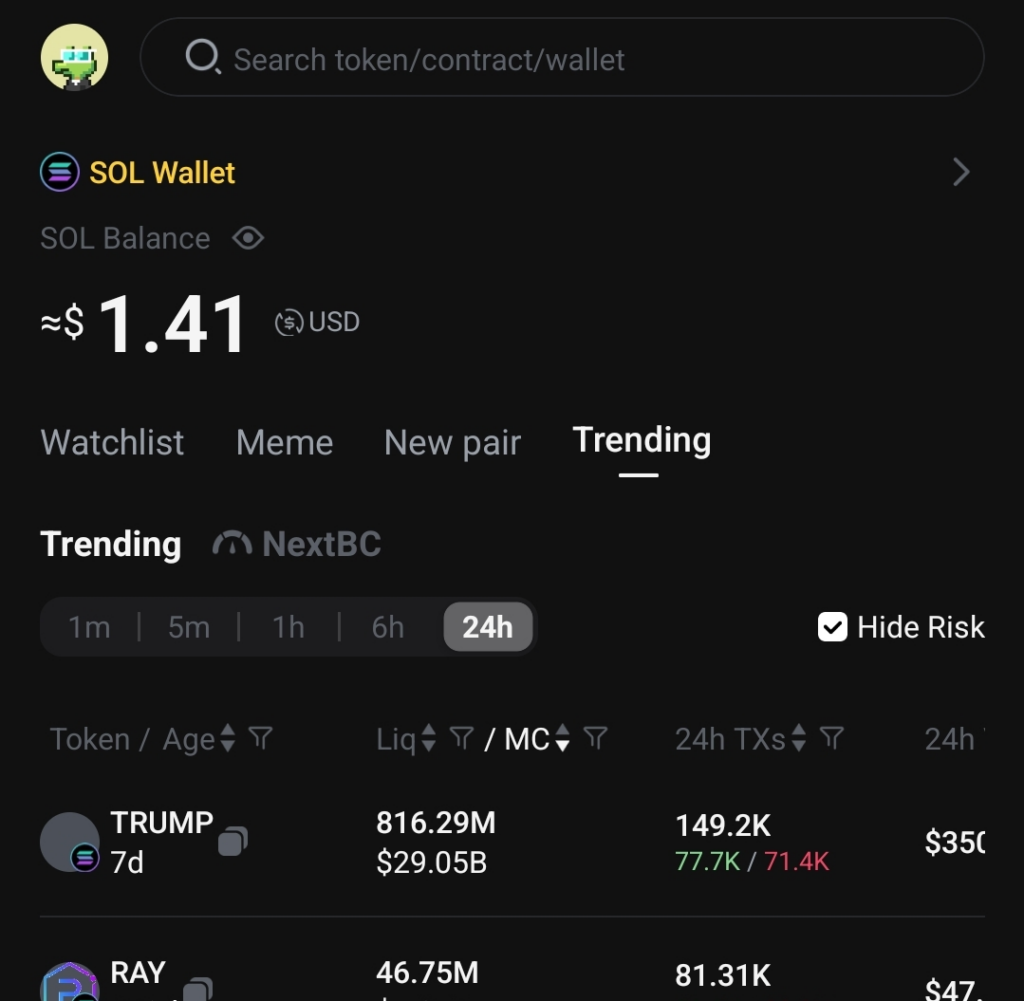The height and width of the screenshot is (1001, 1024).
Task: Open the New pair tab
Action: (452, 442)
